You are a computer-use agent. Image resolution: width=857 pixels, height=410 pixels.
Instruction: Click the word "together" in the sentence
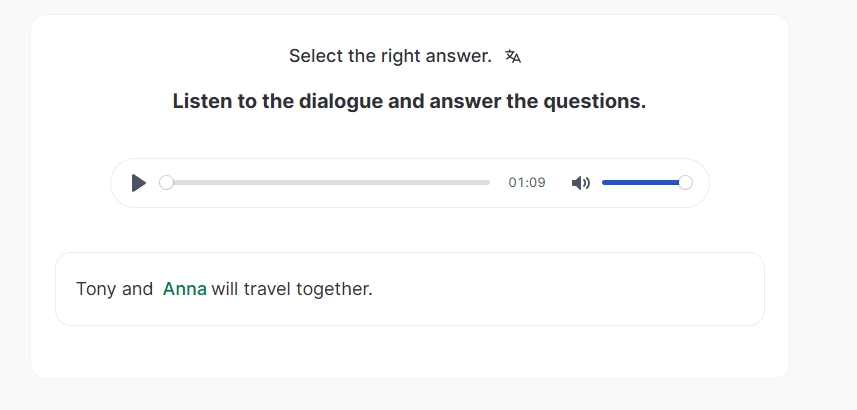[x=334, y=289]
